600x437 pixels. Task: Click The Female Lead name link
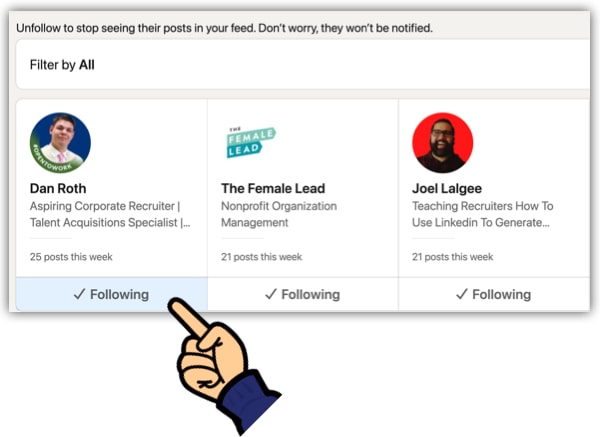tap(273, 188)
